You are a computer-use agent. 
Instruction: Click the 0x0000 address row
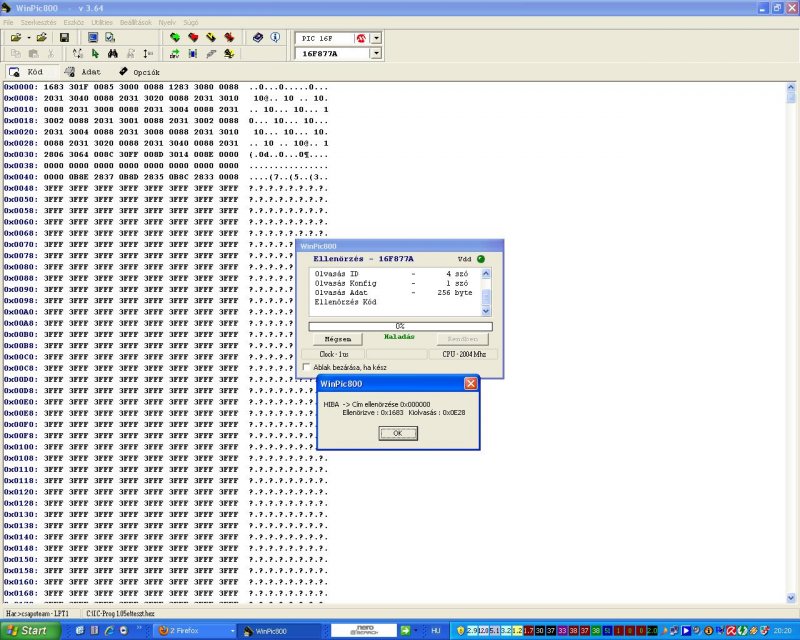[x=166, y=87]
